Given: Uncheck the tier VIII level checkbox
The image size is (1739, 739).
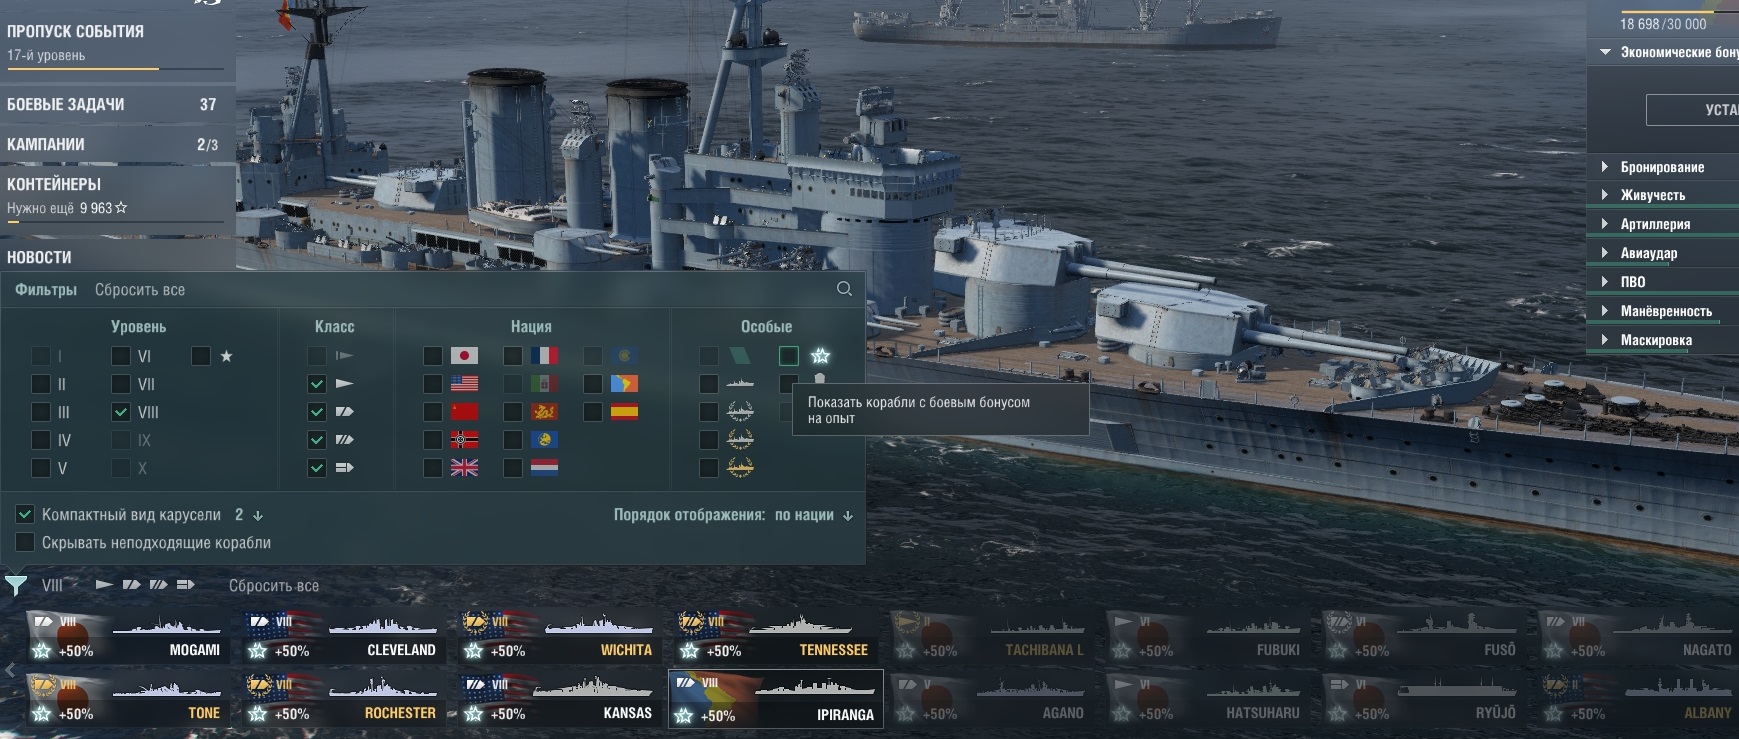Looking at the screenshot, I should click(121, 412).
